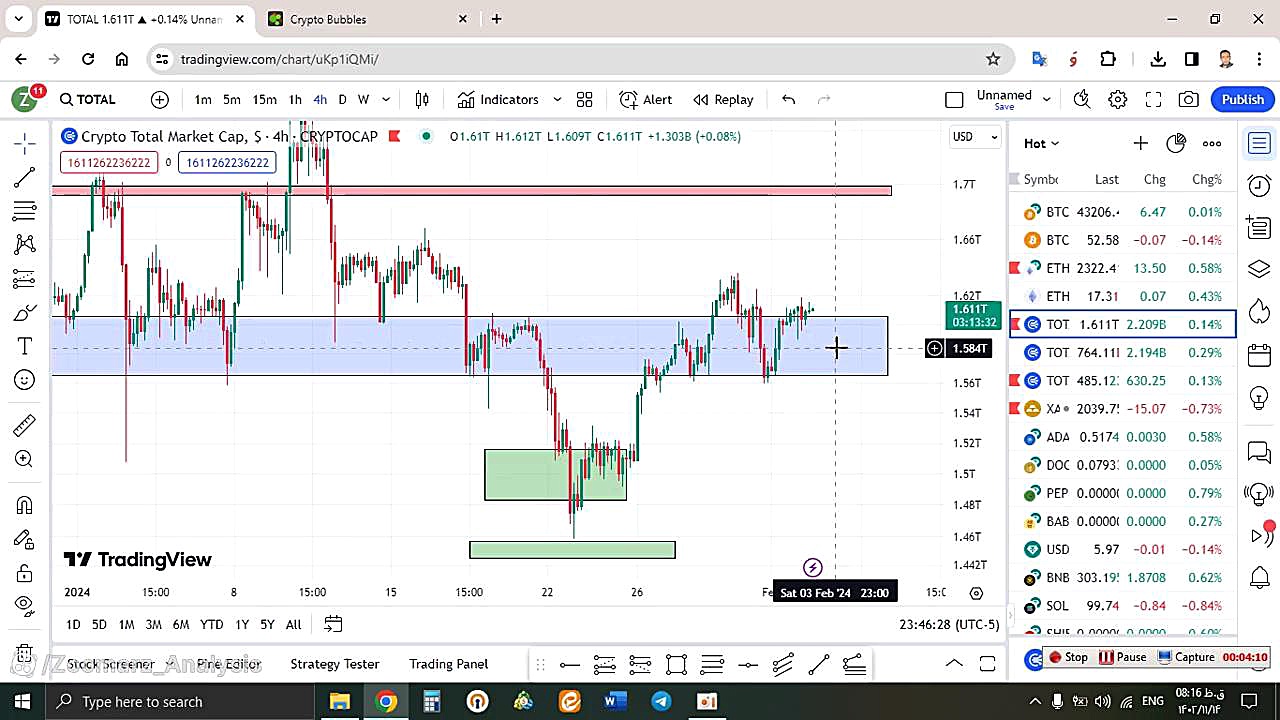Open indicator templates grid icon

(585, 99)
